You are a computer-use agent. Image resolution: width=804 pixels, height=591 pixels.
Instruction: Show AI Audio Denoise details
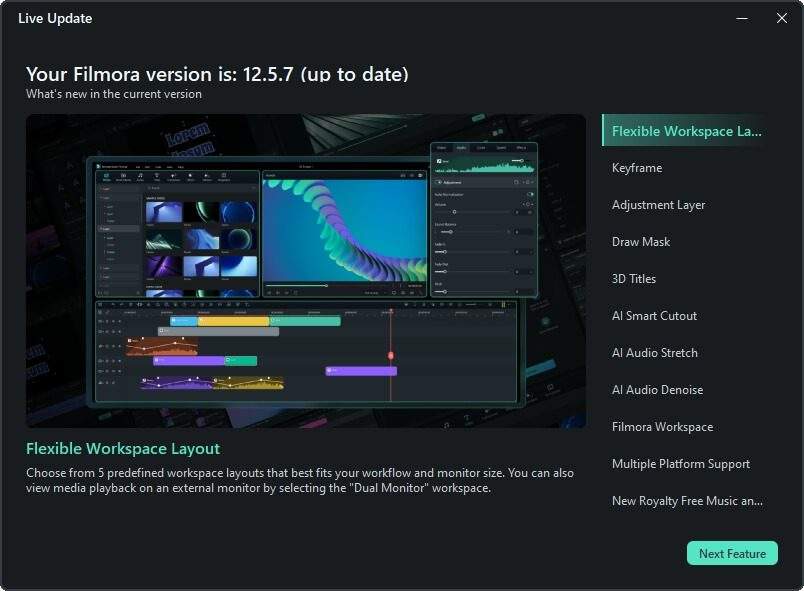pyautogui.click(x=657, y=390)
